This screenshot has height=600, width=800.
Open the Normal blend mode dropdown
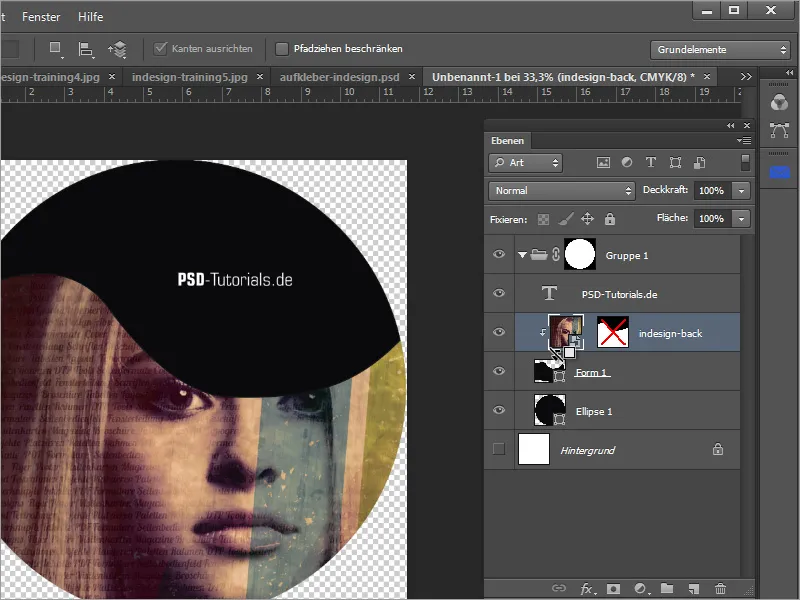point(561,191)
